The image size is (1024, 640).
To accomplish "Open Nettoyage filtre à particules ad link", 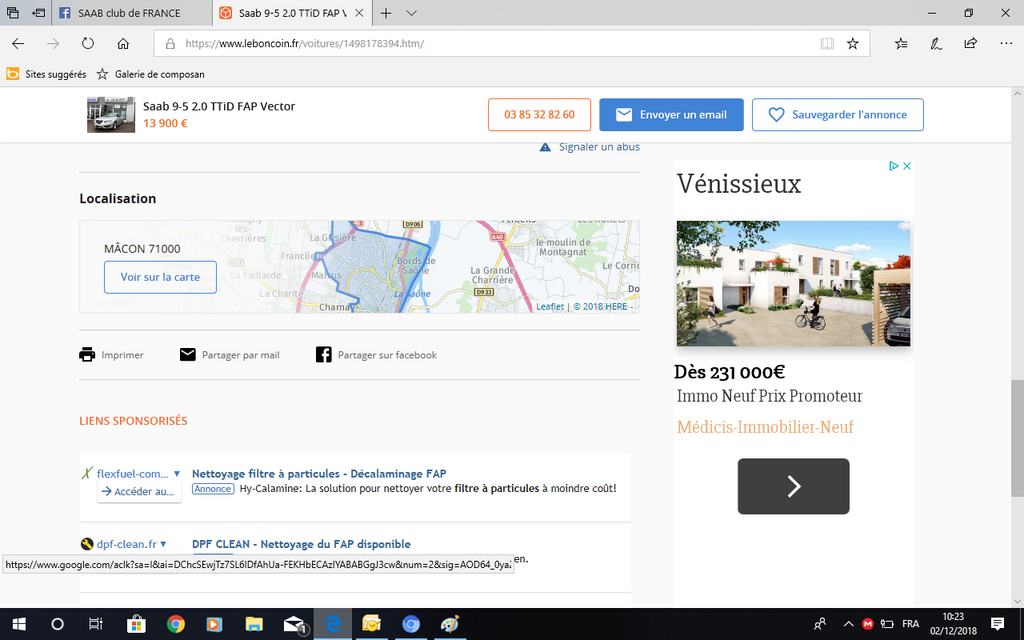I will coord(319,473).
